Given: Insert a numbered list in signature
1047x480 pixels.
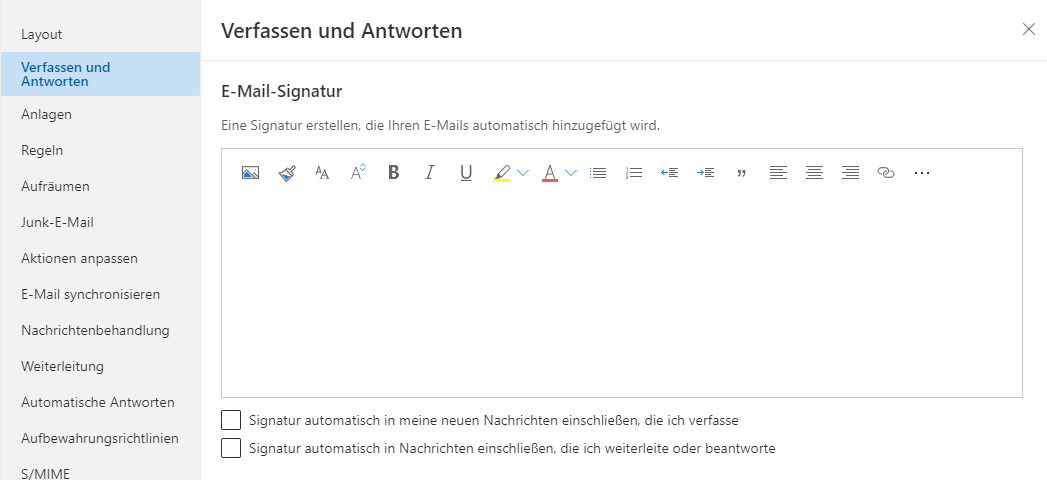Looking at the screenshot, I should pos(634,173).
